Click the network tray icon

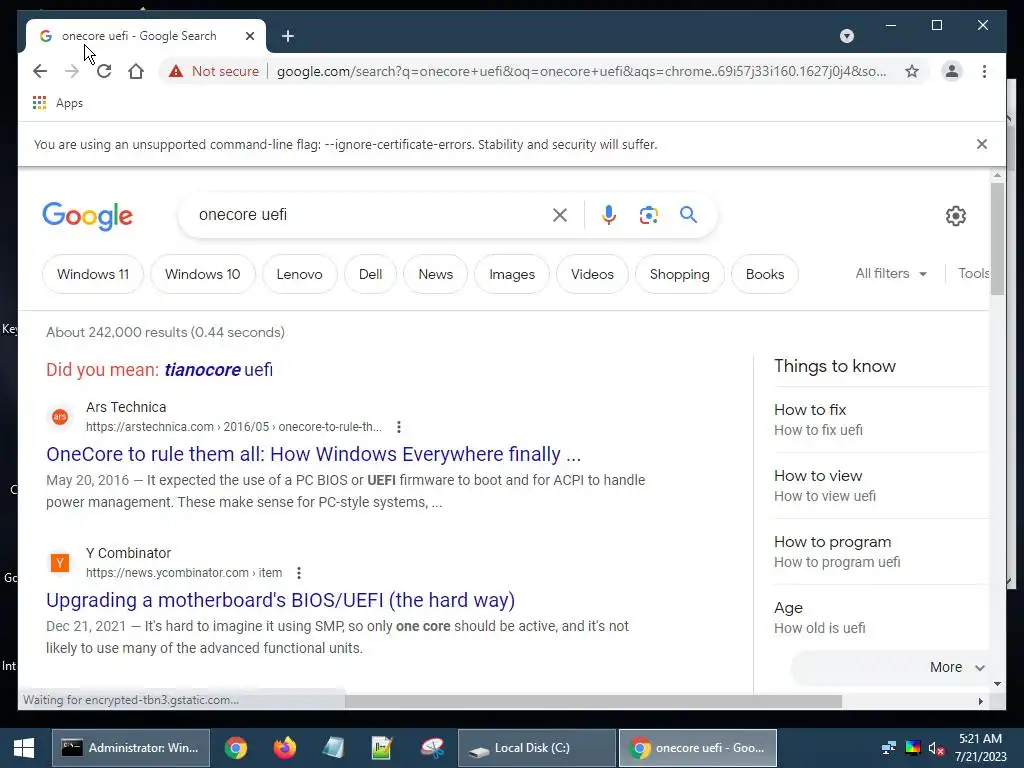pos(888,748)
